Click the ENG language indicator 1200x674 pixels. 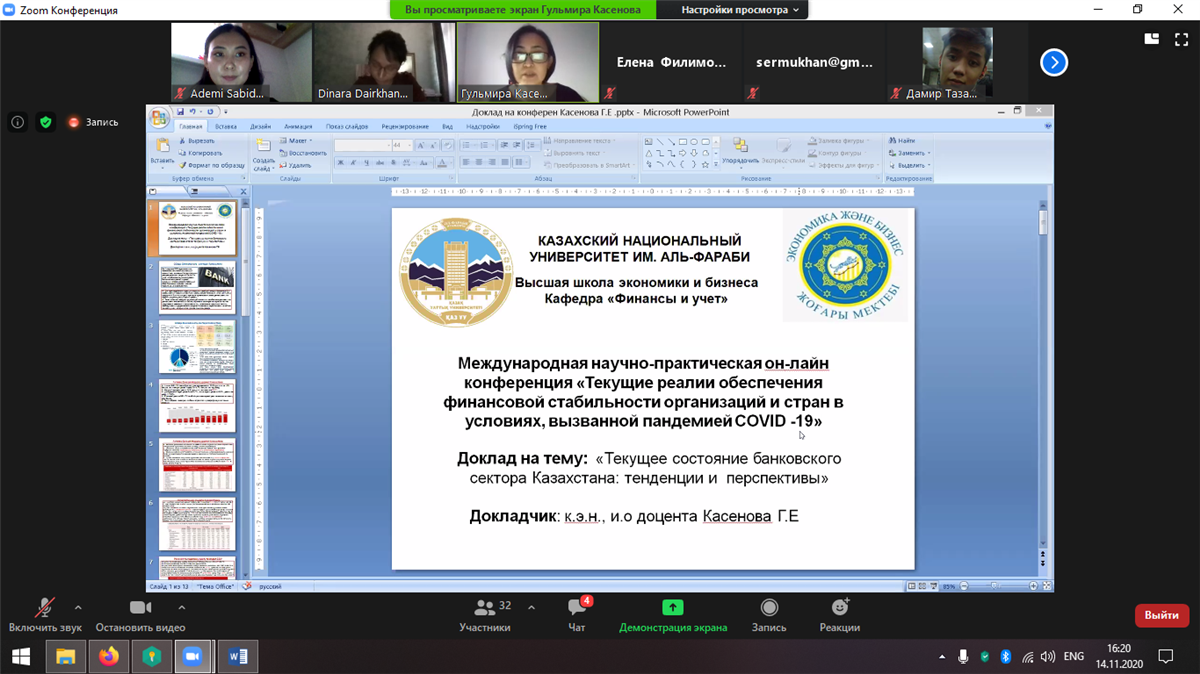(1073, 657)
